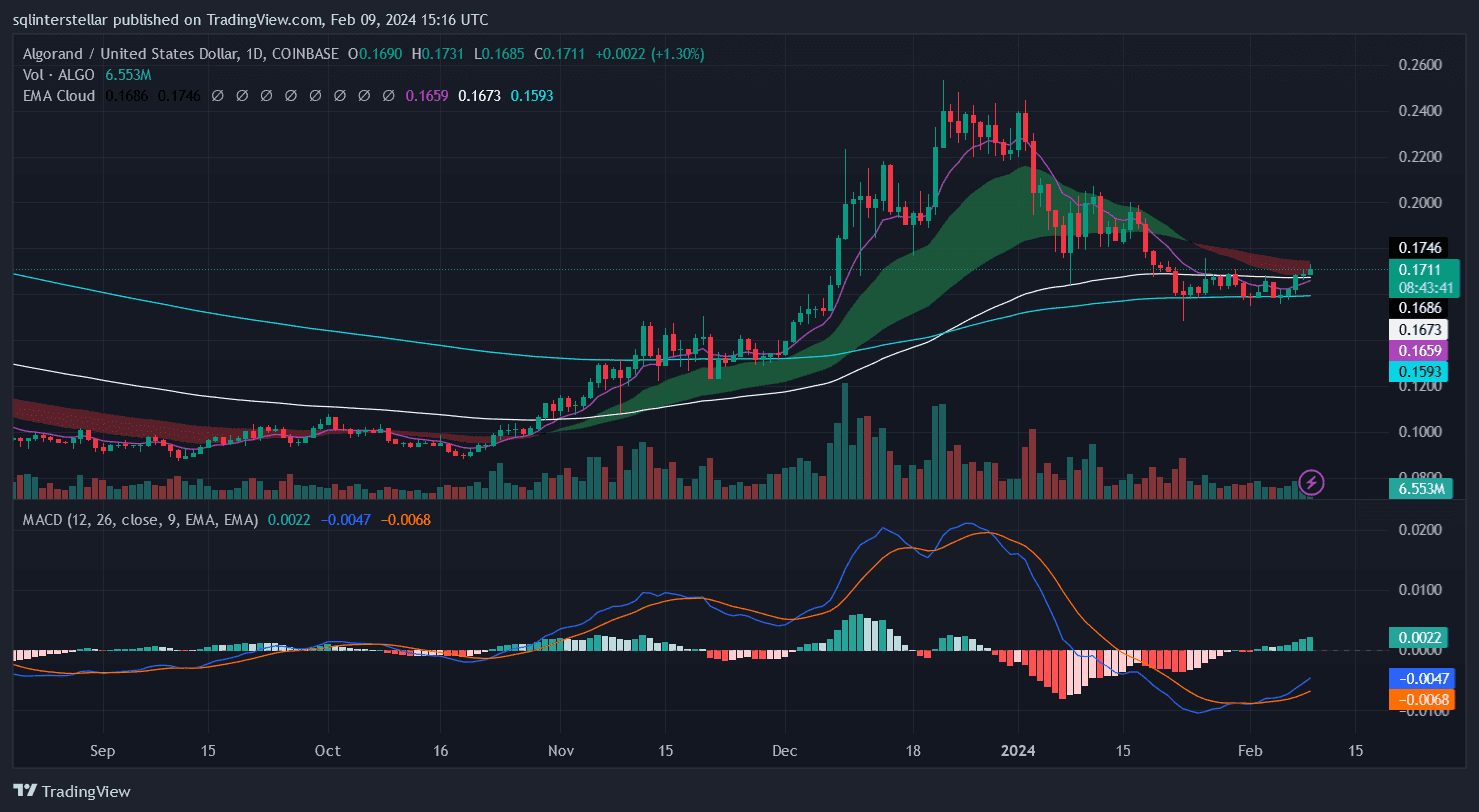Click the Dec label on the time axis
Screen dimensions: 1479x812
(x=786, y=751)
